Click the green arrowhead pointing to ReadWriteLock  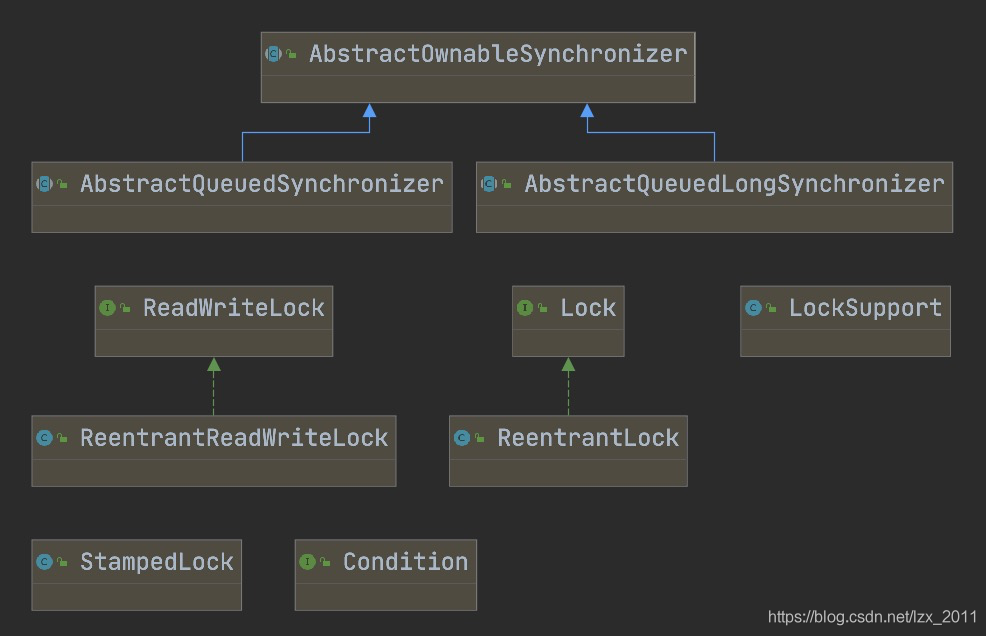[214, 364]
